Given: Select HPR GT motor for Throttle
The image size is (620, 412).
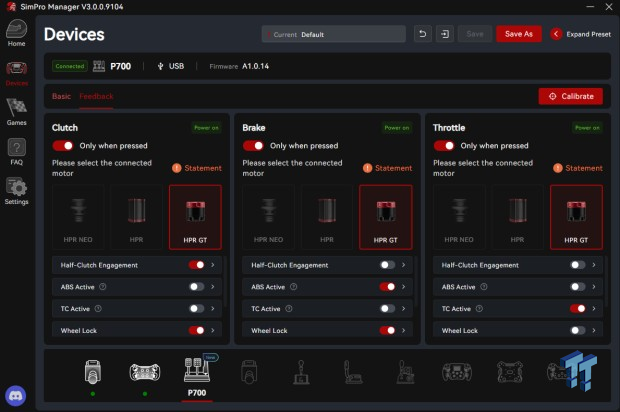Looking at the screenshot, I should (x=576, y=217).
